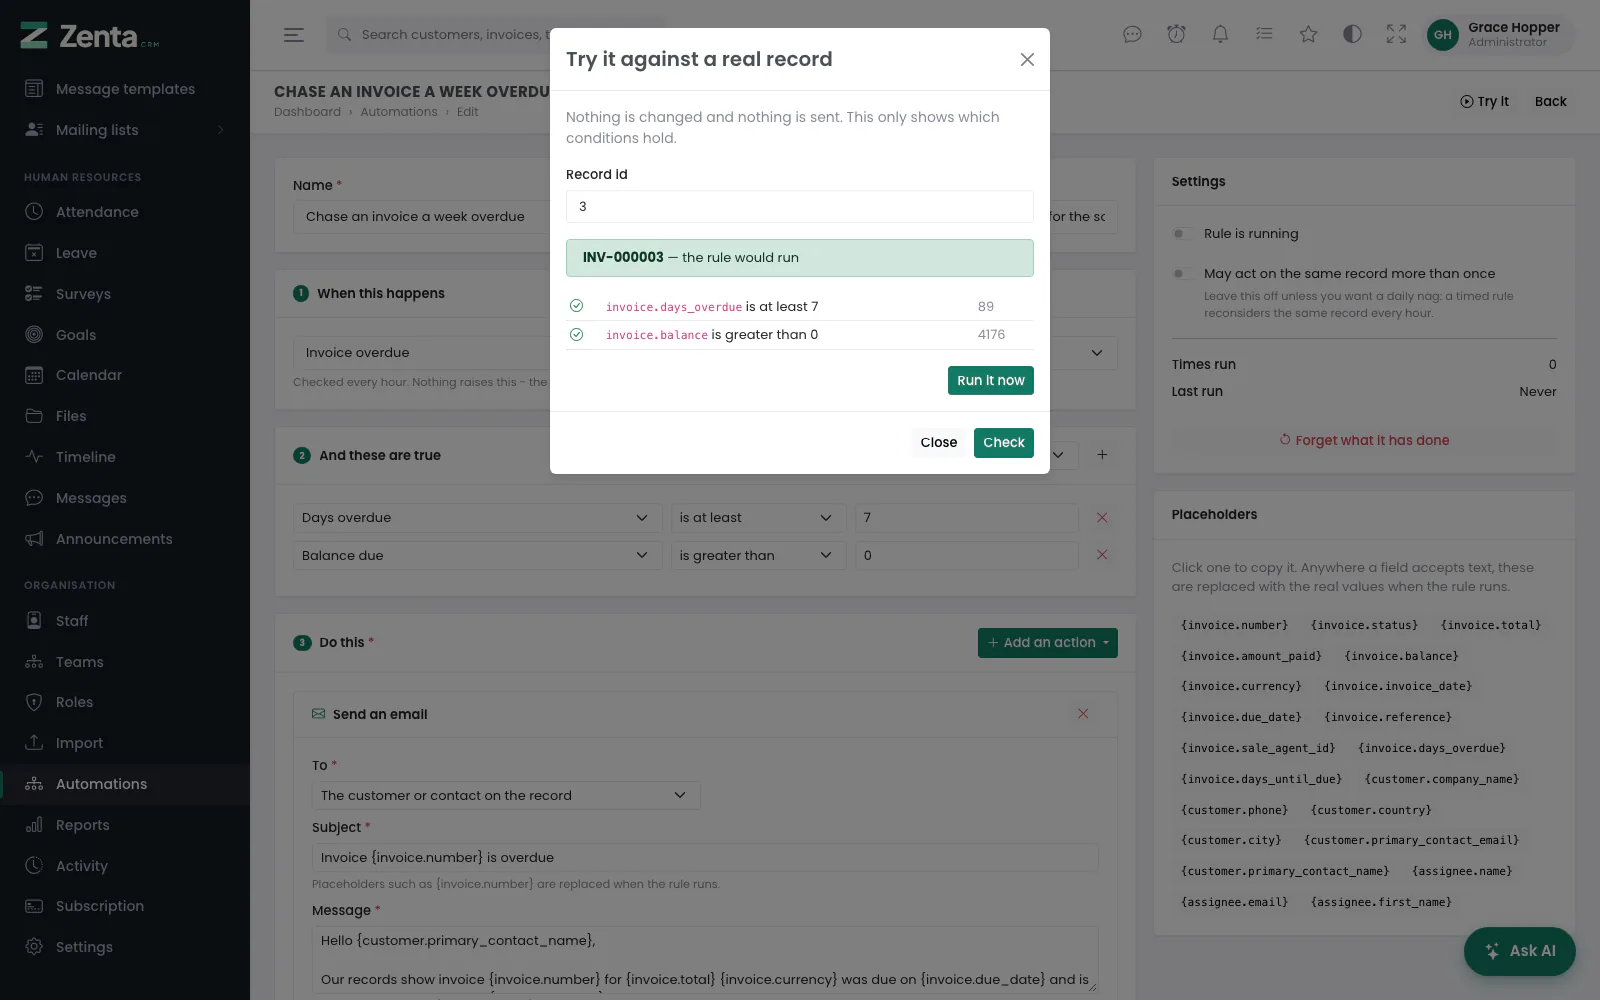Viewport: 1600px width, 1000px height.
Task: Open the Days overdue field dropdown
Action: coord(477,518)
